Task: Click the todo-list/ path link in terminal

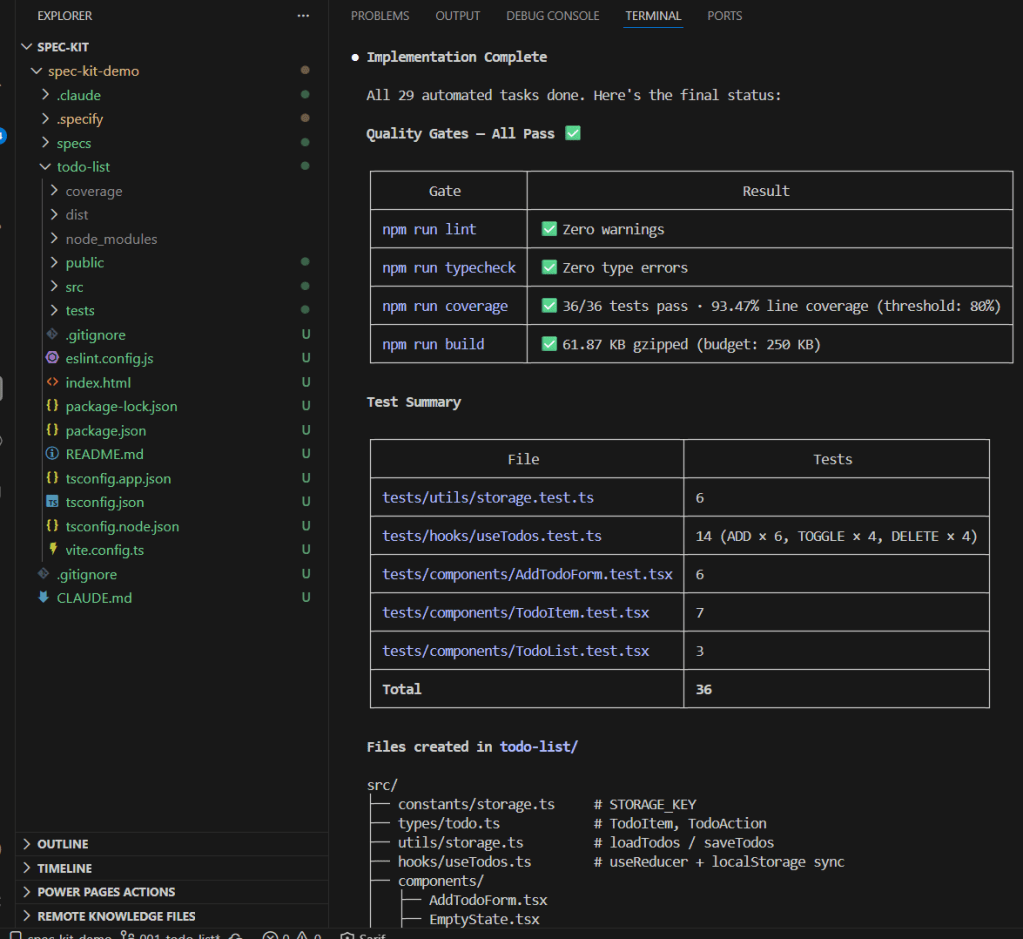Action: pyautogui.click(x=538, y=746)
